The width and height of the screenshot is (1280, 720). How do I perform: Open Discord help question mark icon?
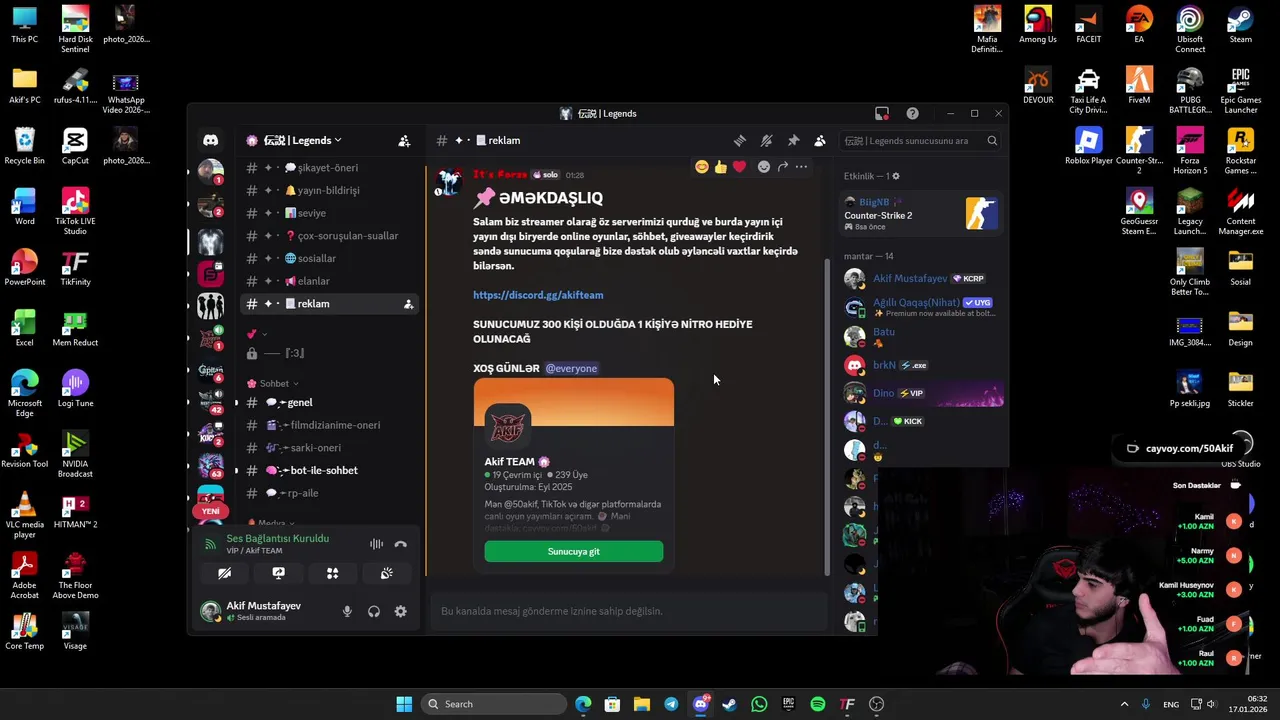pyautogui.click(x=912, y=113)
